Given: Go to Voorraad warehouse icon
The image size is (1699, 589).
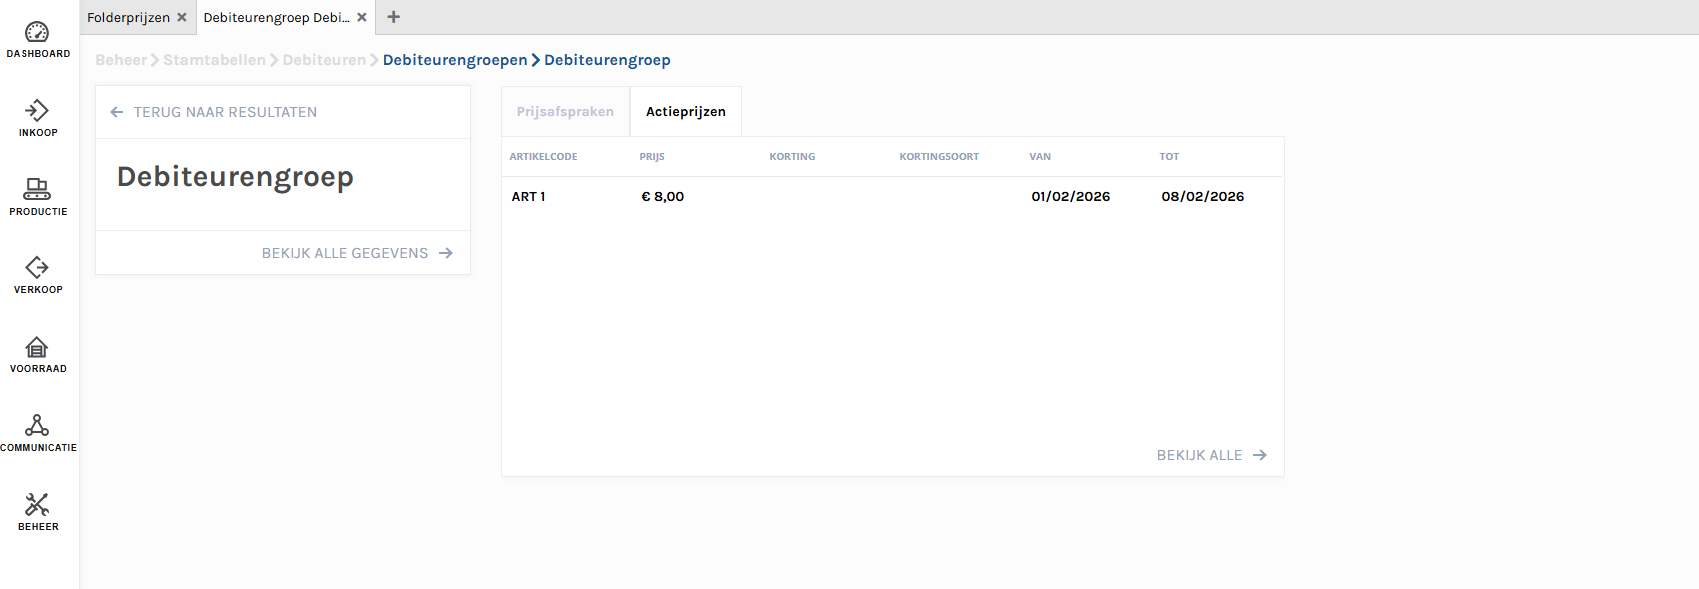Looking at the screenshot, I should coord(37,347).
